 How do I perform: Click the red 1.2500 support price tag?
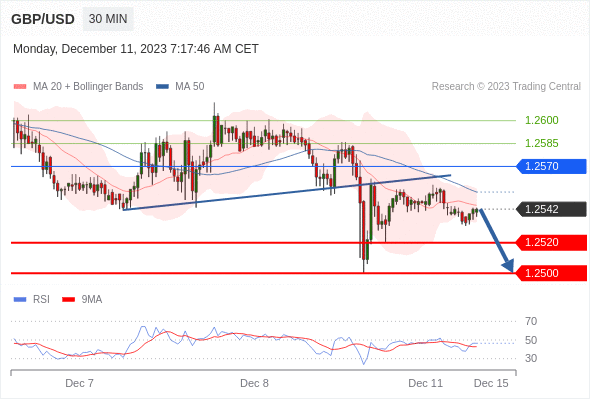pos(551,273)
